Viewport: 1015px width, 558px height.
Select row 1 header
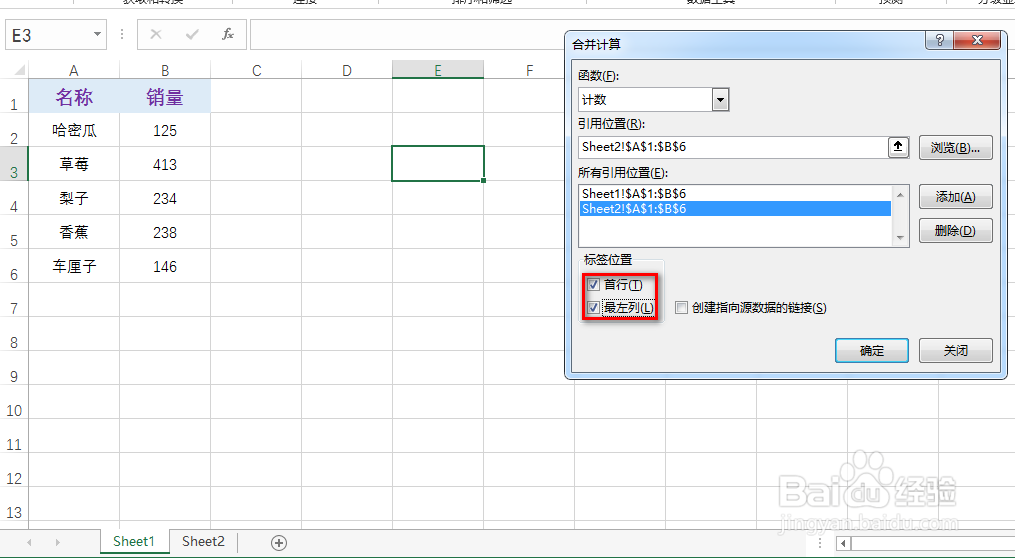pos(14,96)
